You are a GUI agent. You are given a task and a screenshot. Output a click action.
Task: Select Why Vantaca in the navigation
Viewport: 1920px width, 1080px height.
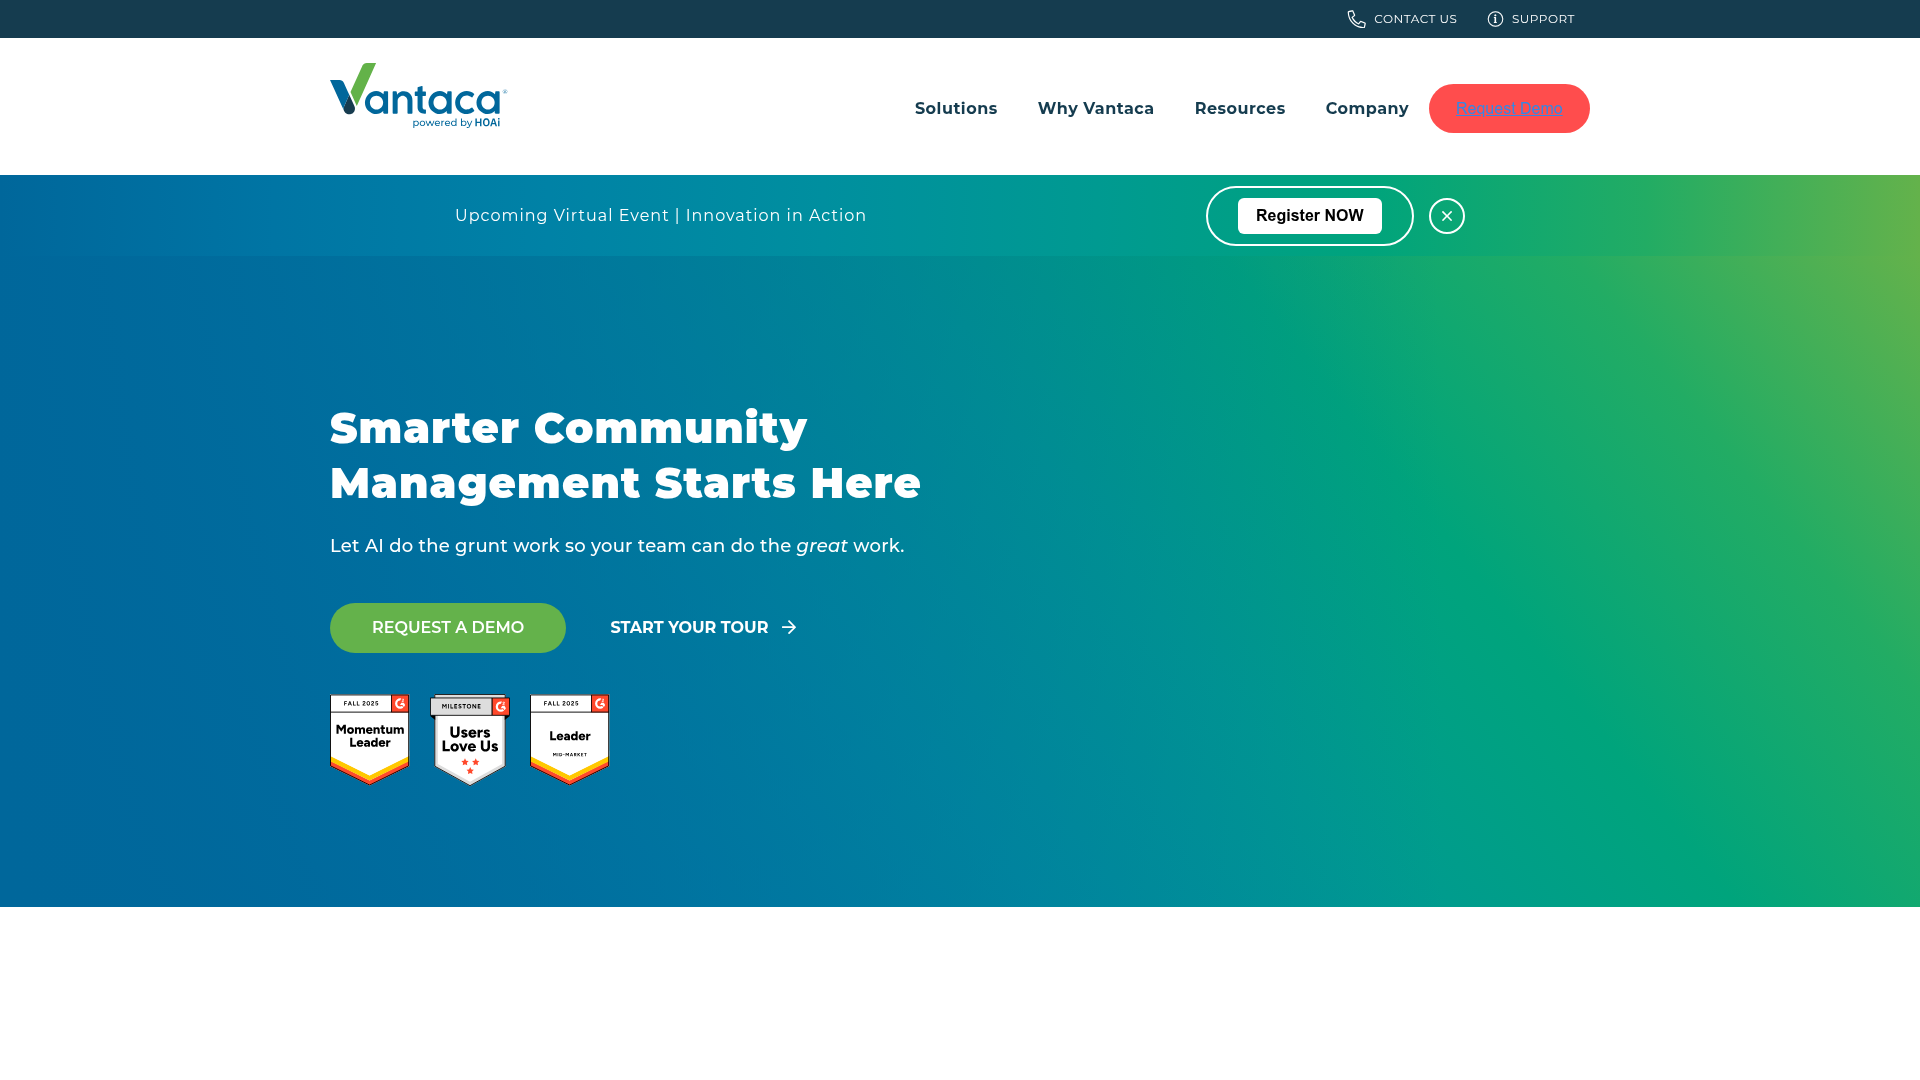point(1095,108)
